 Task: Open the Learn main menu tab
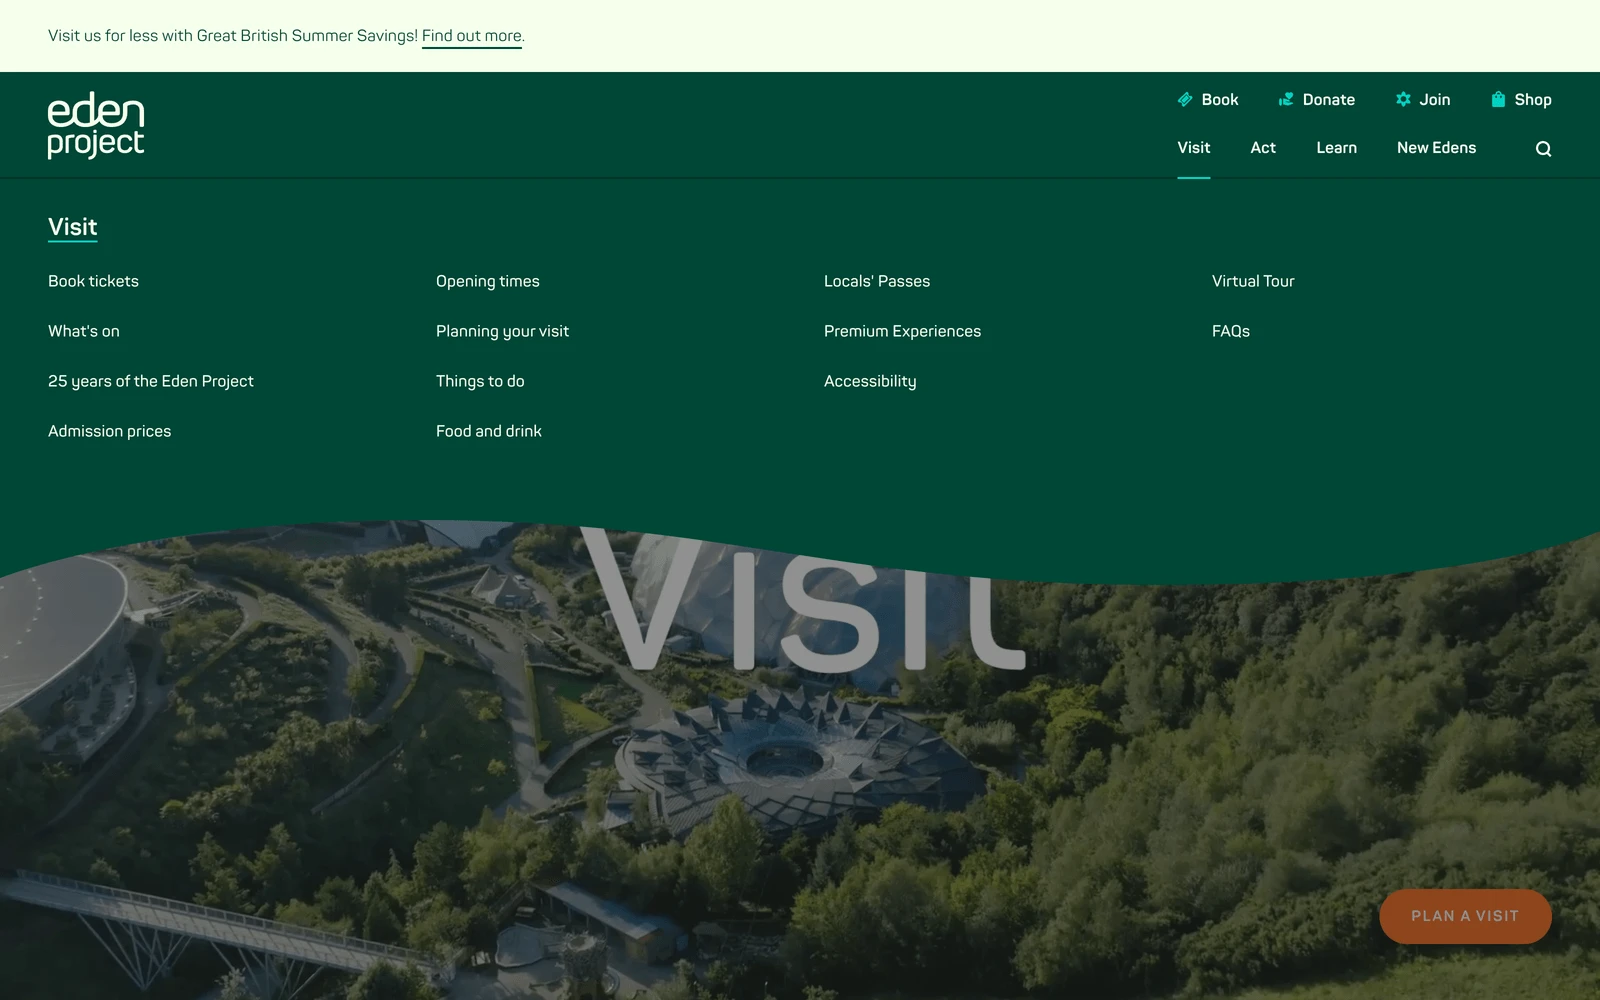coord(1336,148)
